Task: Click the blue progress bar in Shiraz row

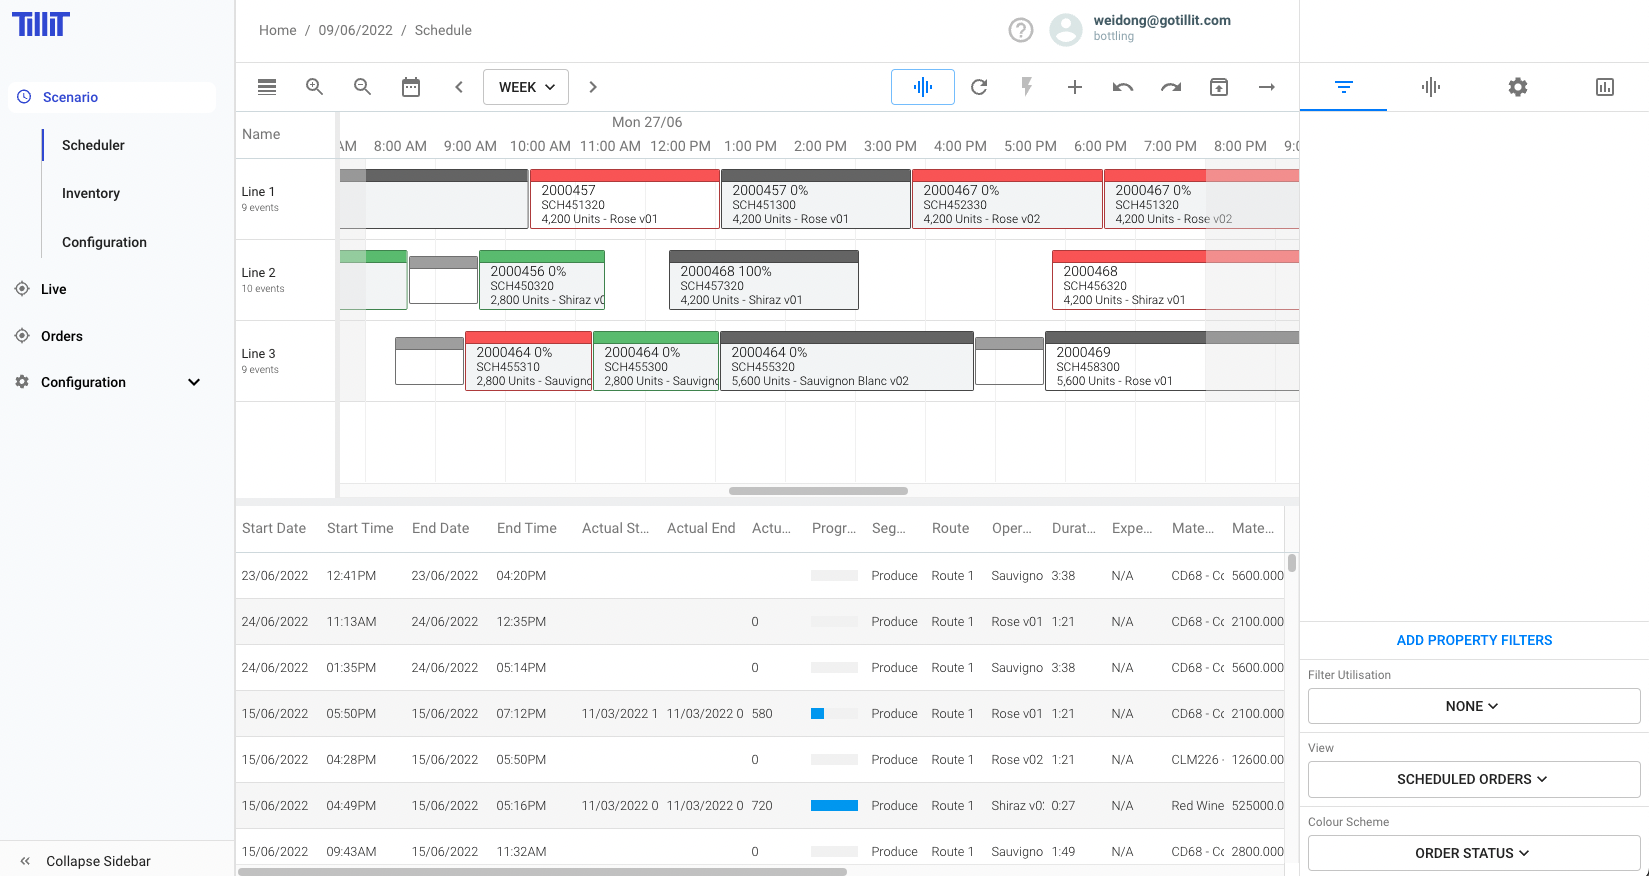Action: coord(834,805)
